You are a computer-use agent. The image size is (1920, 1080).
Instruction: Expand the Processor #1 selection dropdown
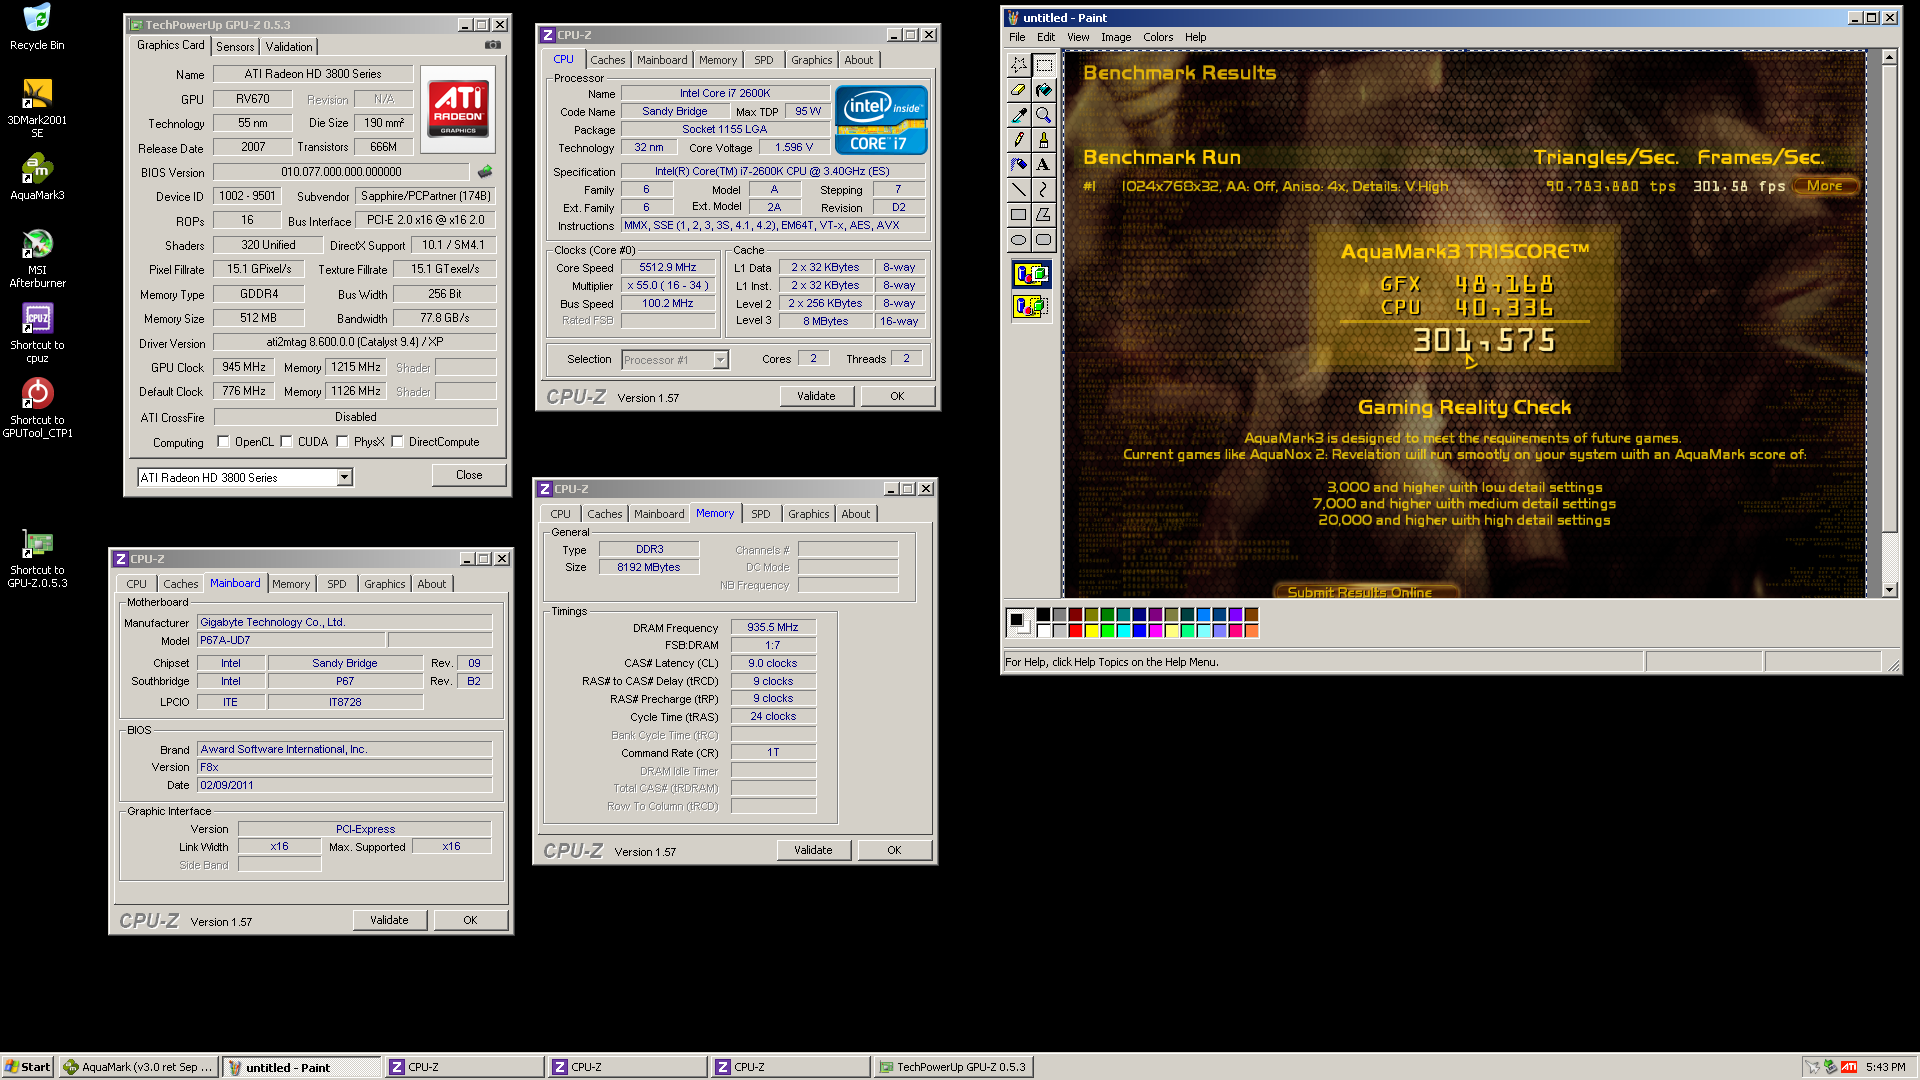(x=720, y=360)
